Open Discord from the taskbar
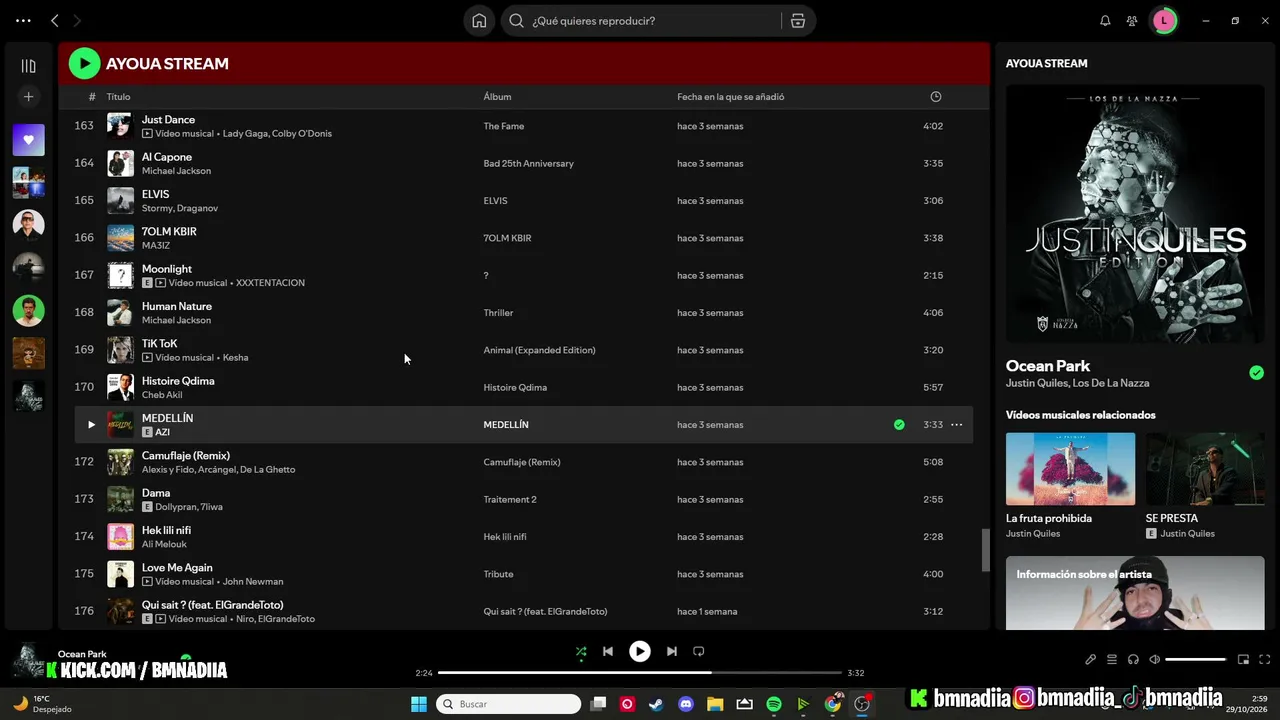 pyautogui.click(x=686, y=704)
